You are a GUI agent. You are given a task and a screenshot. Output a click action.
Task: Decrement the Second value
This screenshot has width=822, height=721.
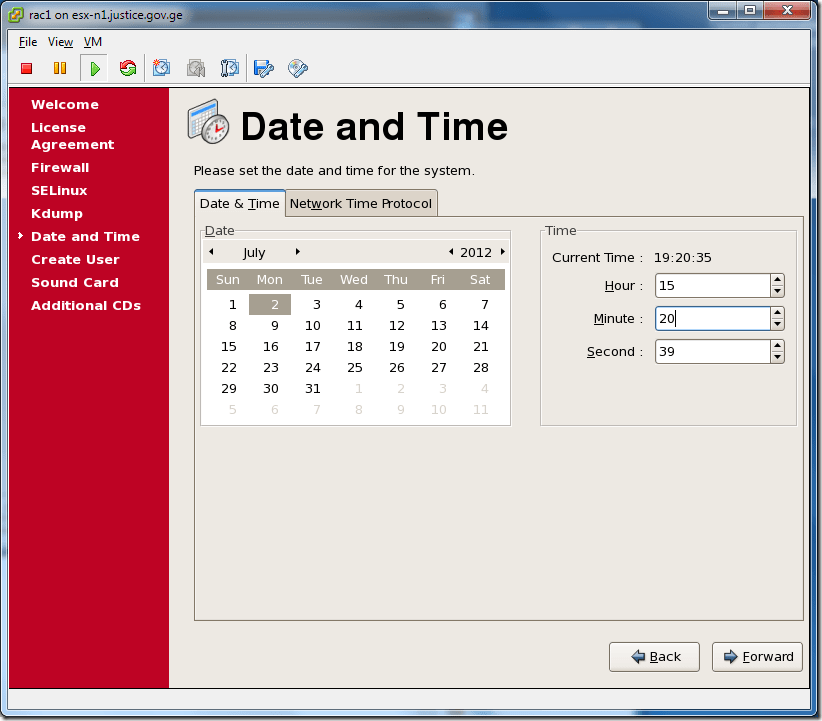tap(778, 356)
